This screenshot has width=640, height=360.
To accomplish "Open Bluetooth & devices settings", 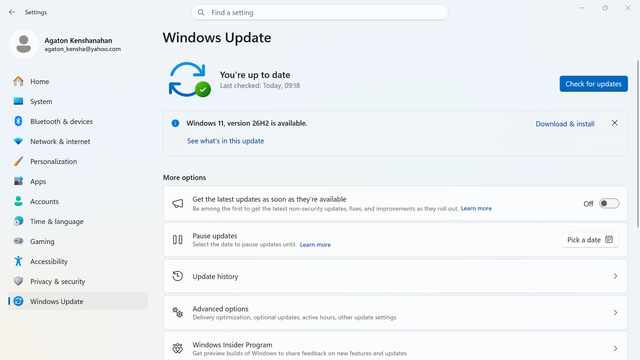I will (x=78, y=121).
